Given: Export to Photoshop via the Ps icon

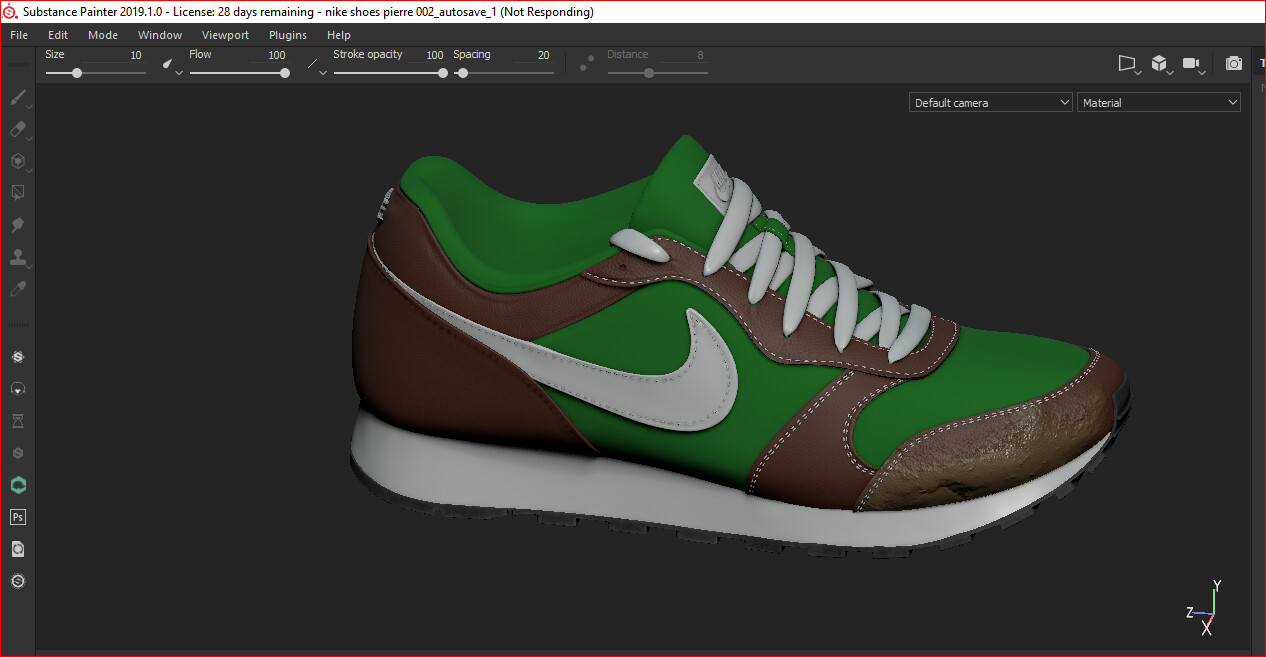Looking at the screenshot, I should pos(18,517).
